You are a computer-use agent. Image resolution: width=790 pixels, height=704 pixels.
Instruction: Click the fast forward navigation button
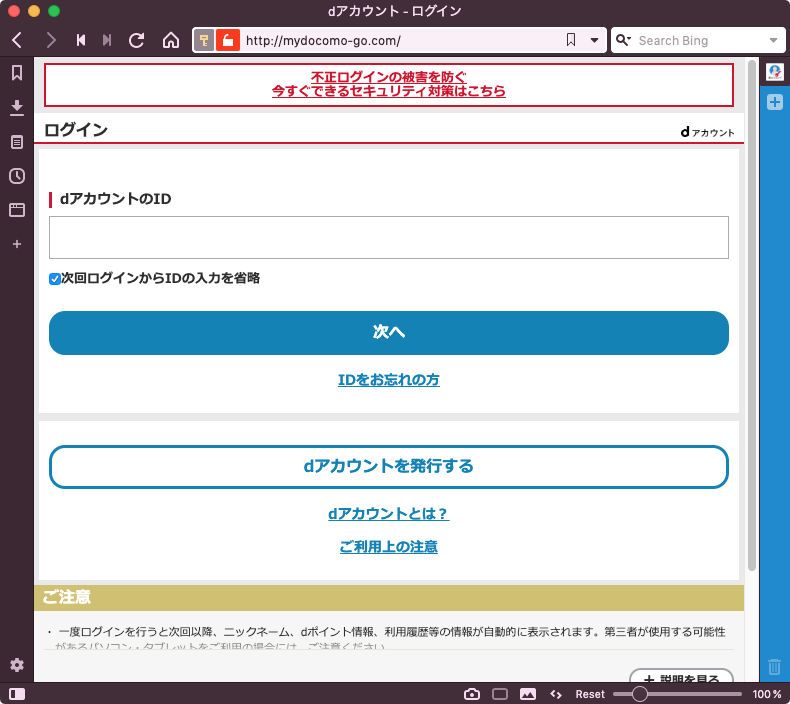coord(107,40)
